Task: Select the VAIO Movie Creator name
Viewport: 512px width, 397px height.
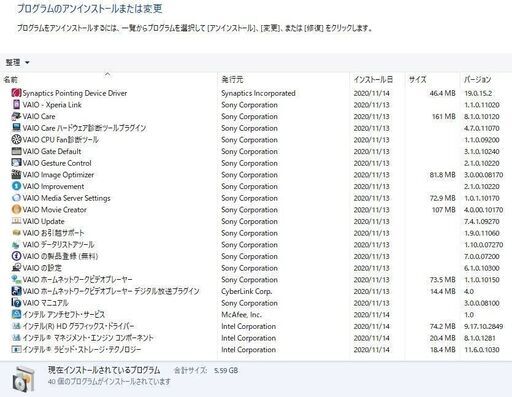Action: point(55,210)
